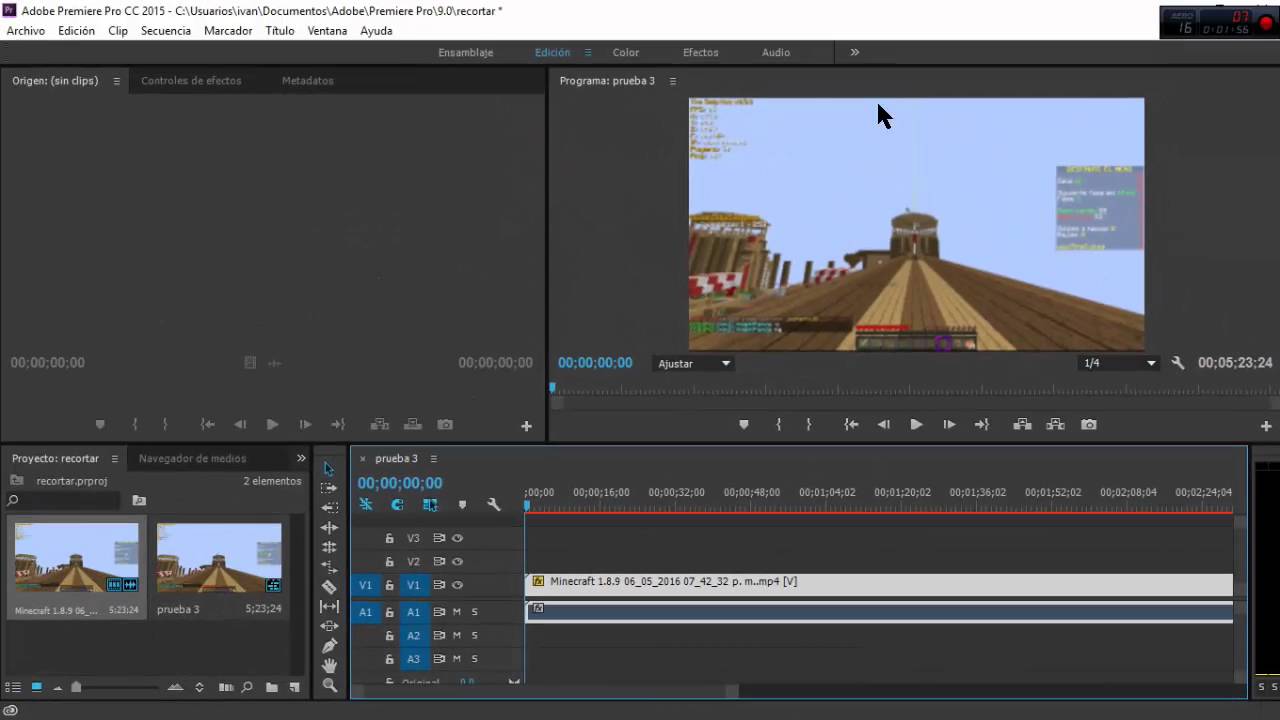Click the New Bin folder icon
Image resolution: width=1280 pixels, height=720 pixels.
[x=272, y=688]
